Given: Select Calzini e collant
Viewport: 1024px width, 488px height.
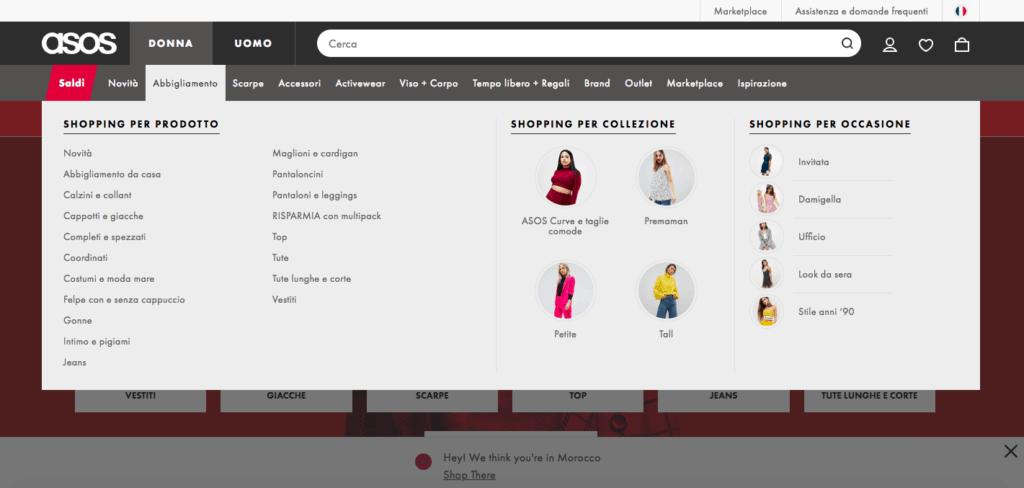Looking at the screenshot, I should click(97, 195).
